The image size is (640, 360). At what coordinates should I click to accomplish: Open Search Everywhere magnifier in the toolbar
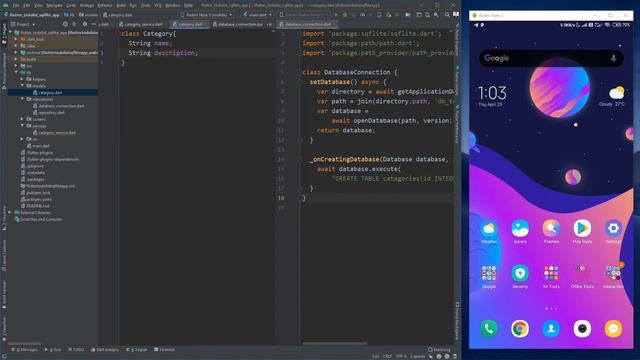(x=447, y=15)
